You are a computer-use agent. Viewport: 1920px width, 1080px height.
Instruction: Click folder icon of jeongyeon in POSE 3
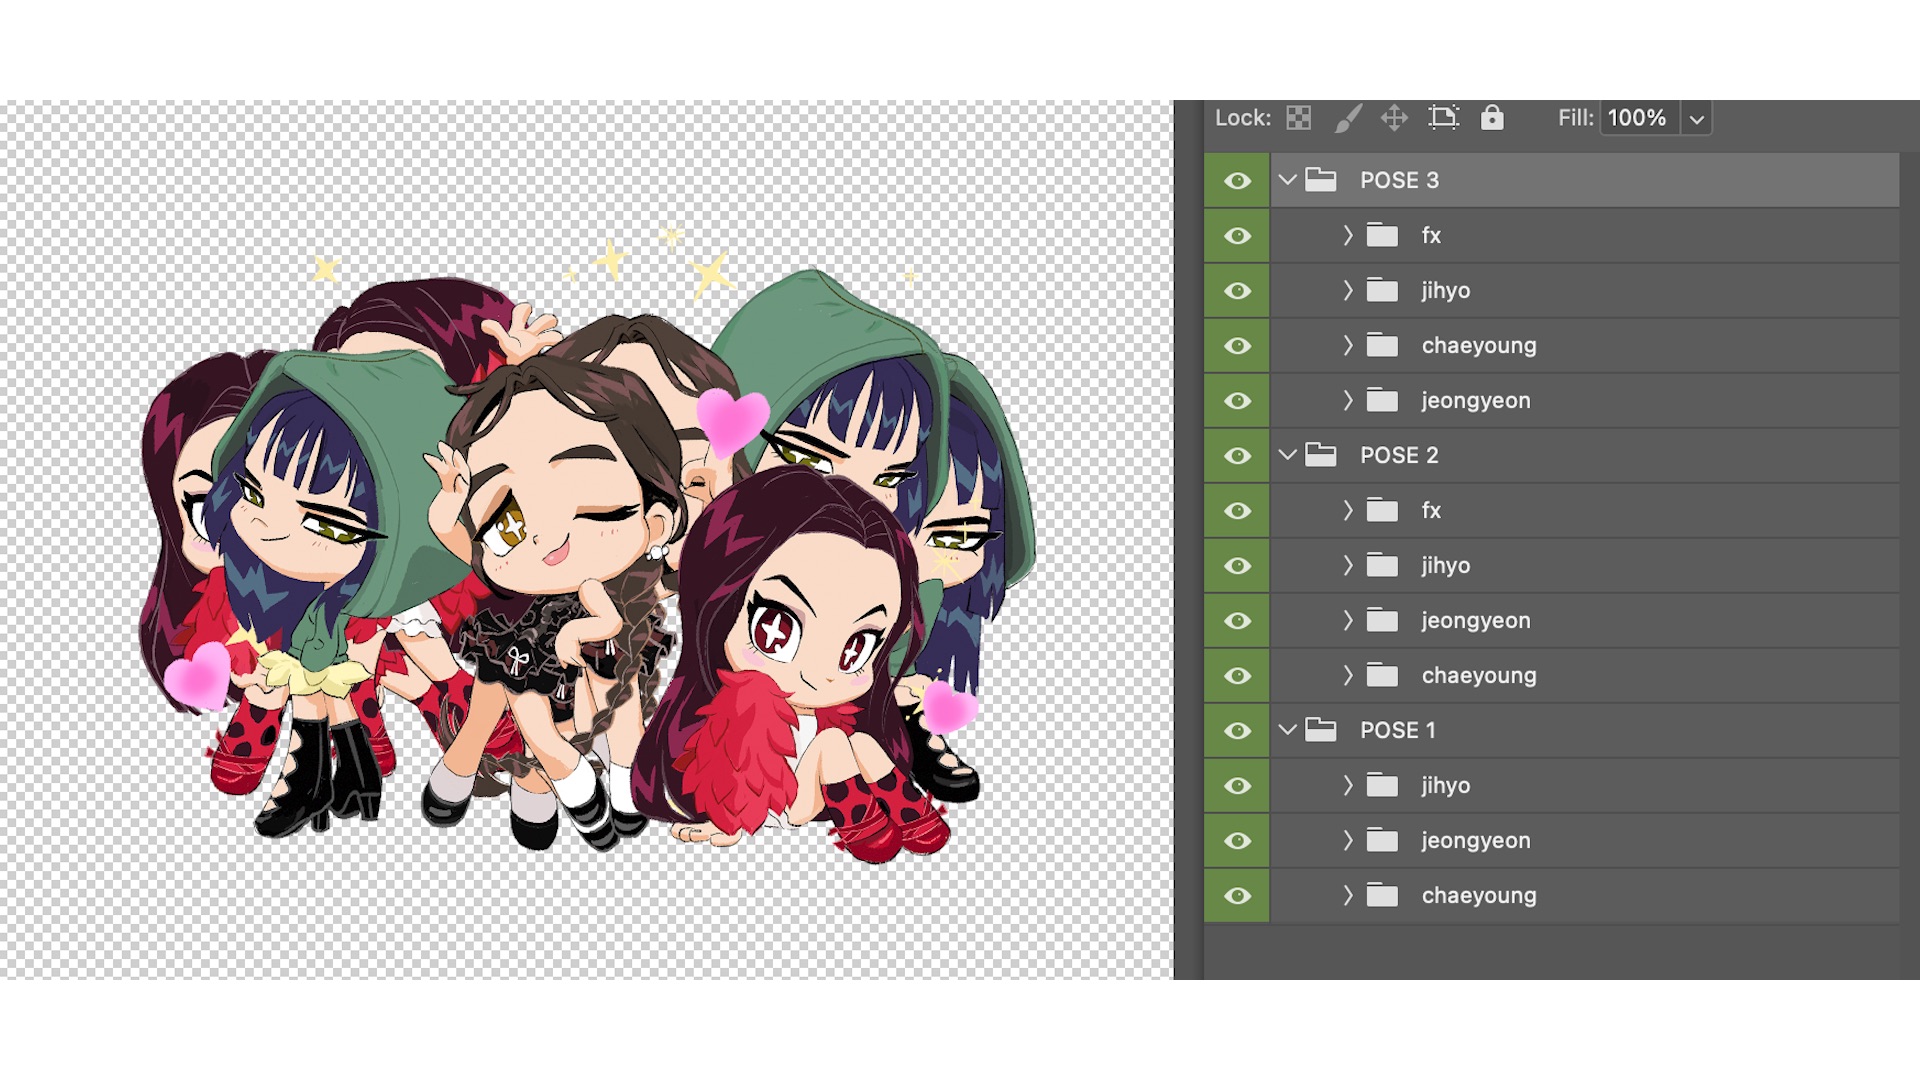[x=1382, y=400]
